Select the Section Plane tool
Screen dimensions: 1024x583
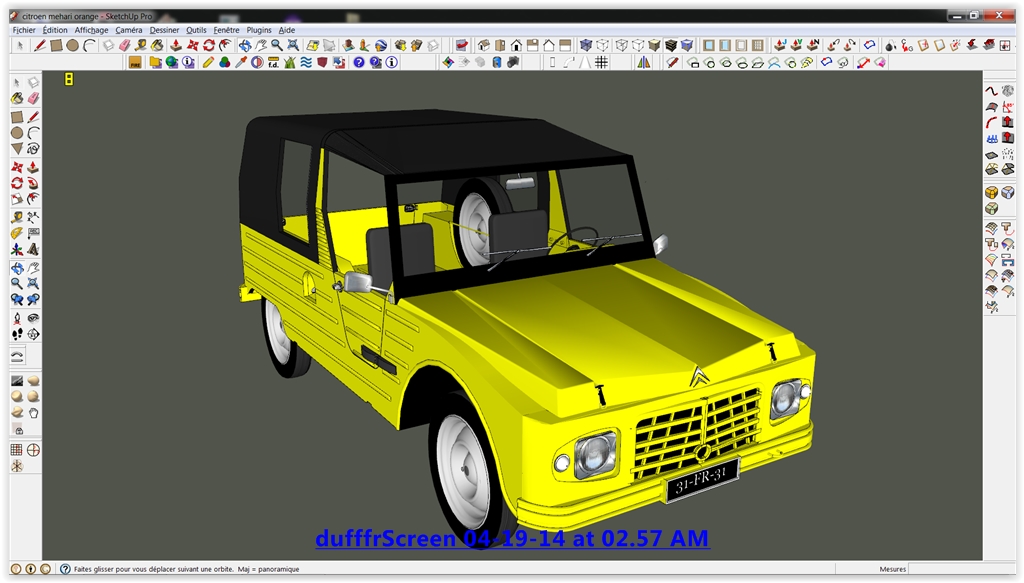coord(33,334)
